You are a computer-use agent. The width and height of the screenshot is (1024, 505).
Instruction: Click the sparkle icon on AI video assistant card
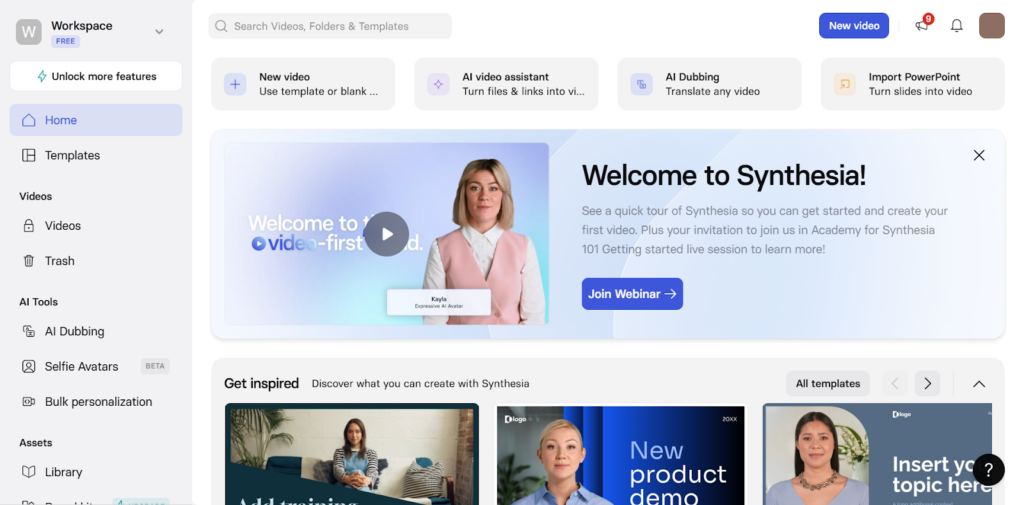438,84
